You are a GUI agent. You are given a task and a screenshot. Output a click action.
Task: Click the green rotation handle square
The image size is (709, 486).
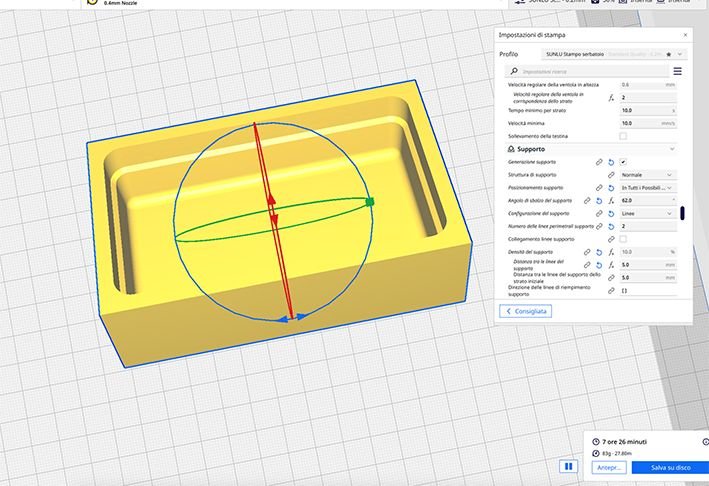[x=369, y=202]
